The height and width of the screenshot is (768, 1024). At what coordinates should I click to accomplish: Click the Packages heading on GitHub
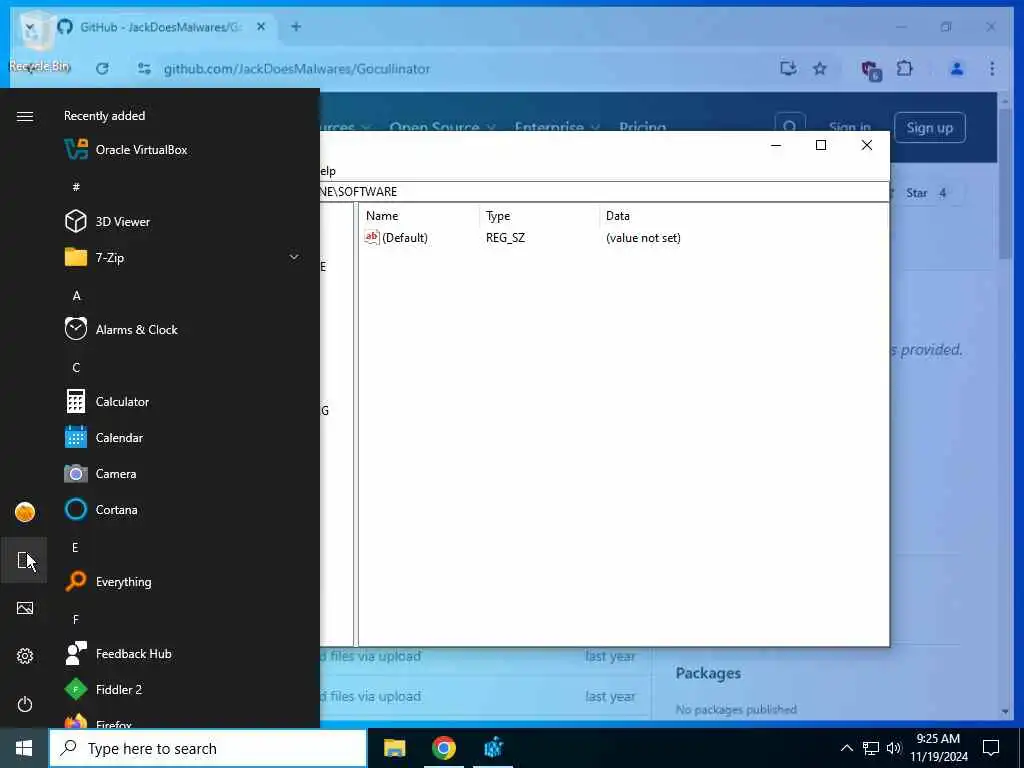point(708,673)
